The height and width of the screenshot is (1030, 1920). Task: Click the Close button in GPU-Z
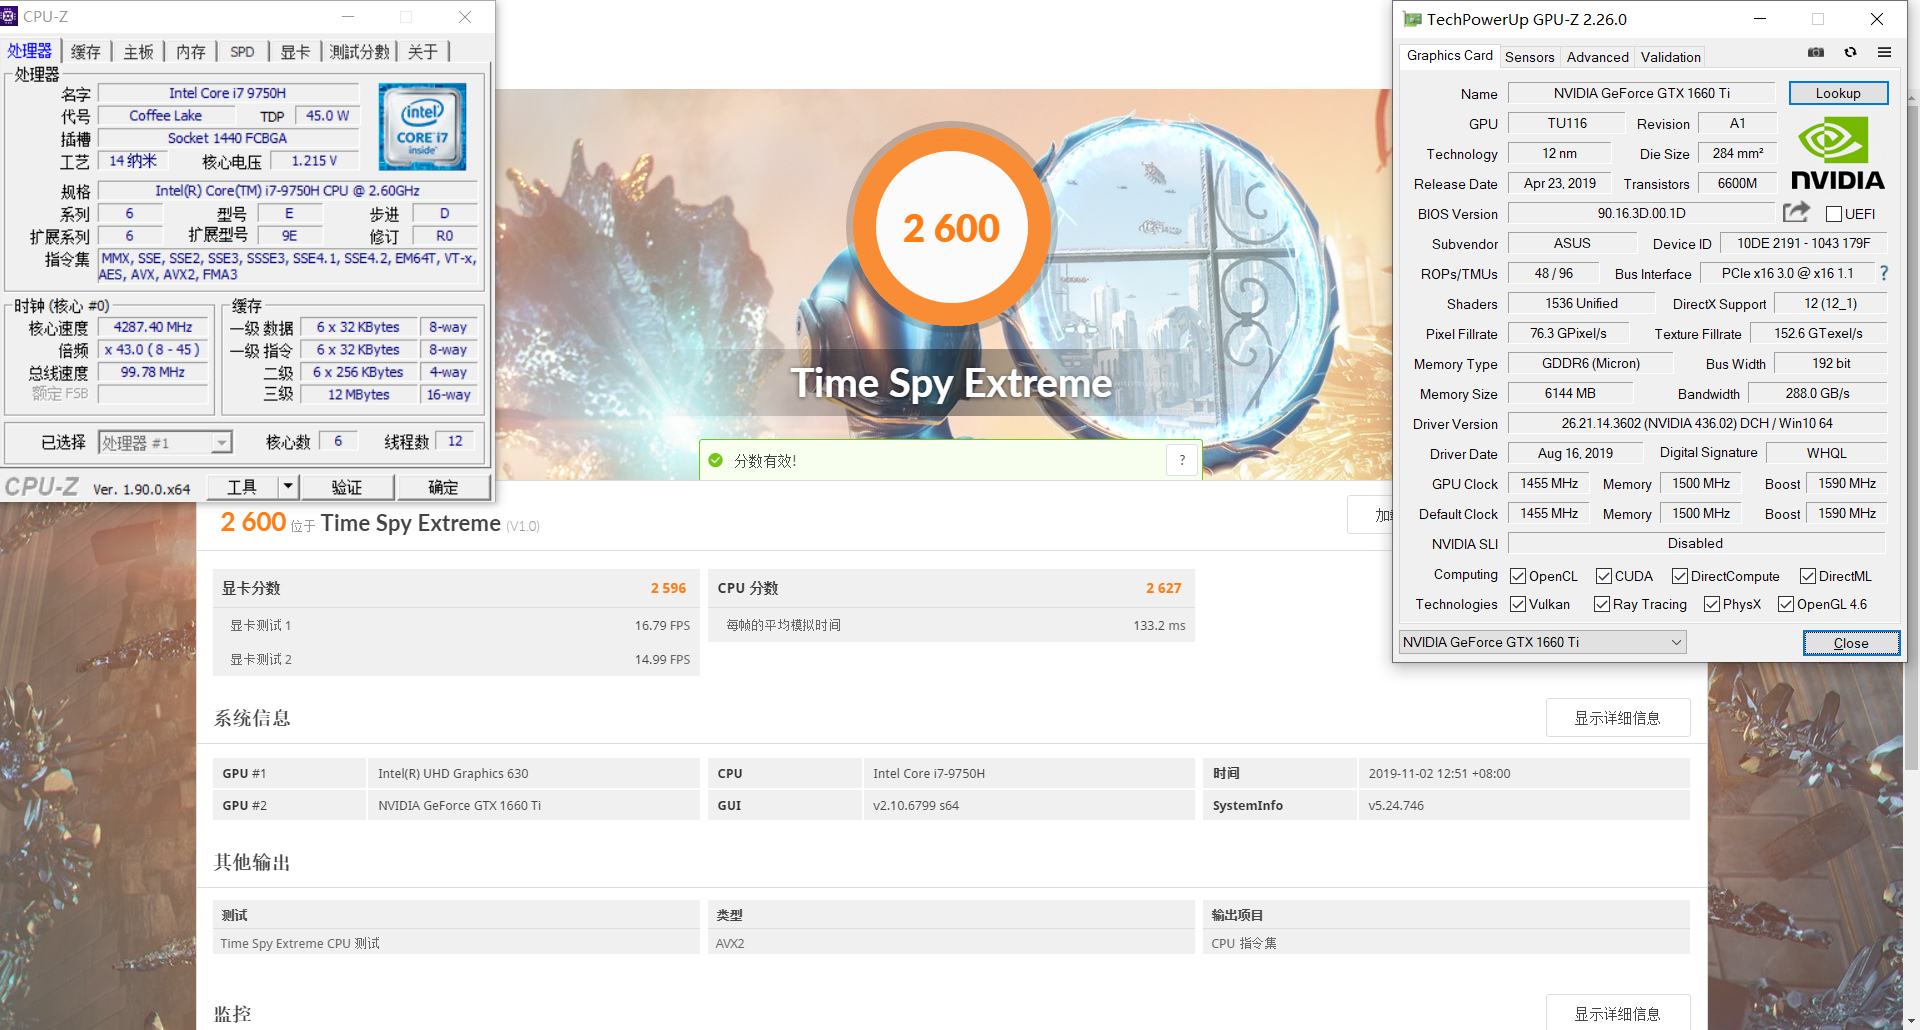tap(1851, 643)
